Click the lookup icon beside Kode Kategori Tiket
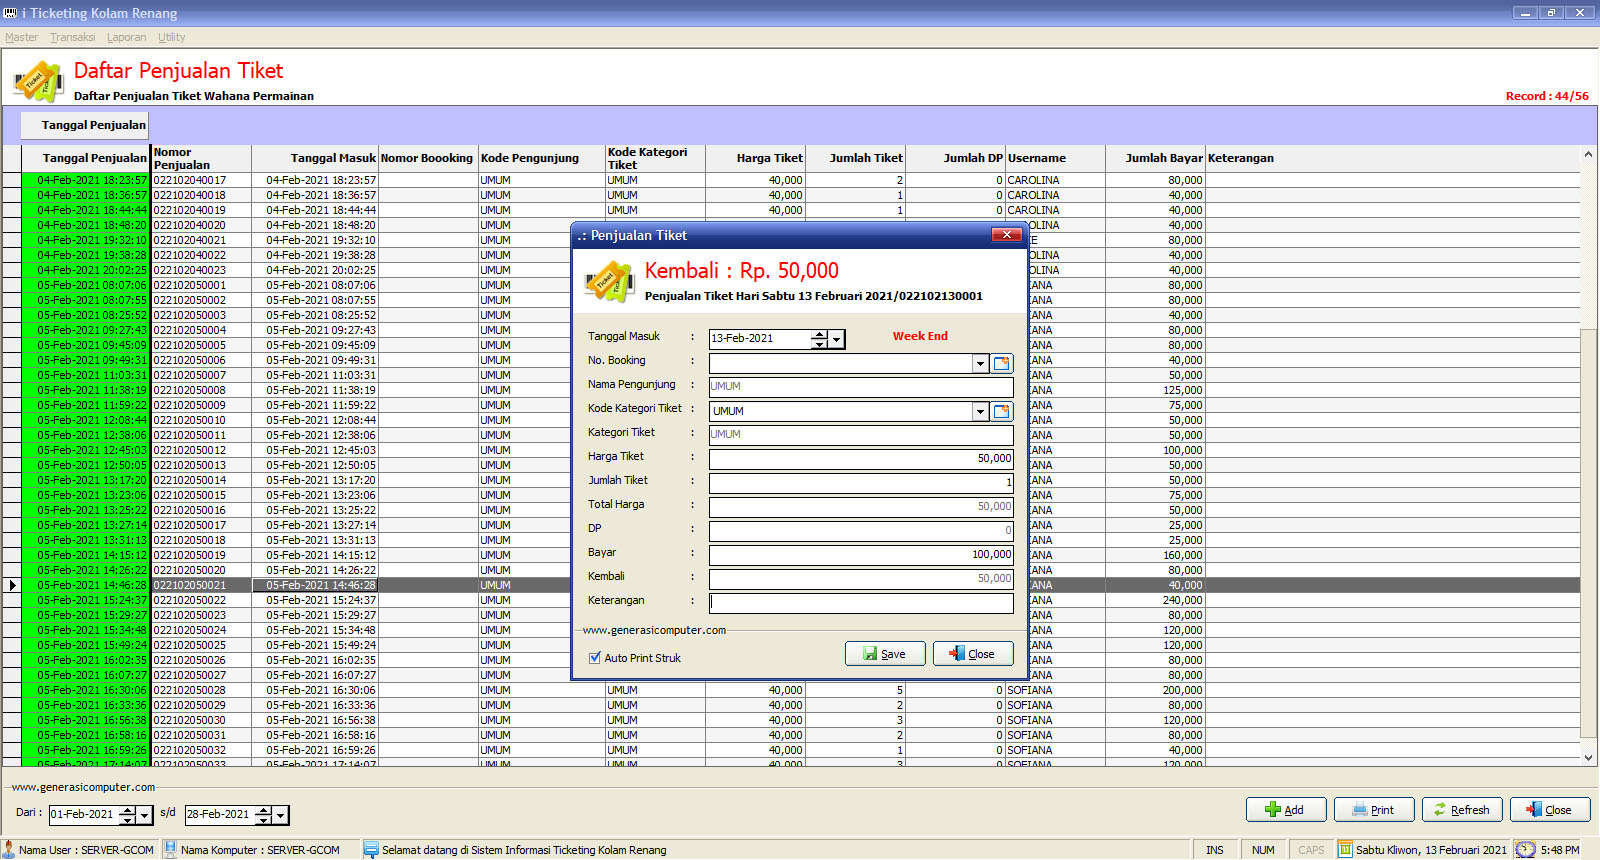The height and width of the screenshot is (860, 1600). point(1002,412)
